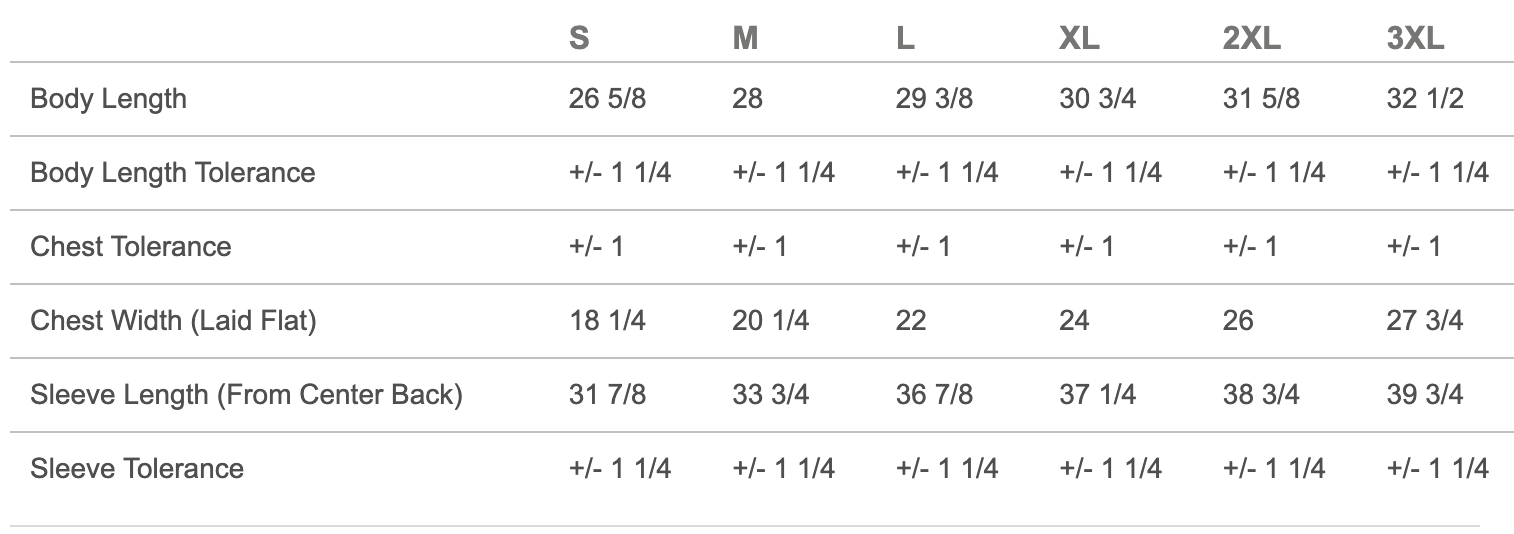Click the 32 1/2 body length value
1514x534 pixels.
(1425, 99)
